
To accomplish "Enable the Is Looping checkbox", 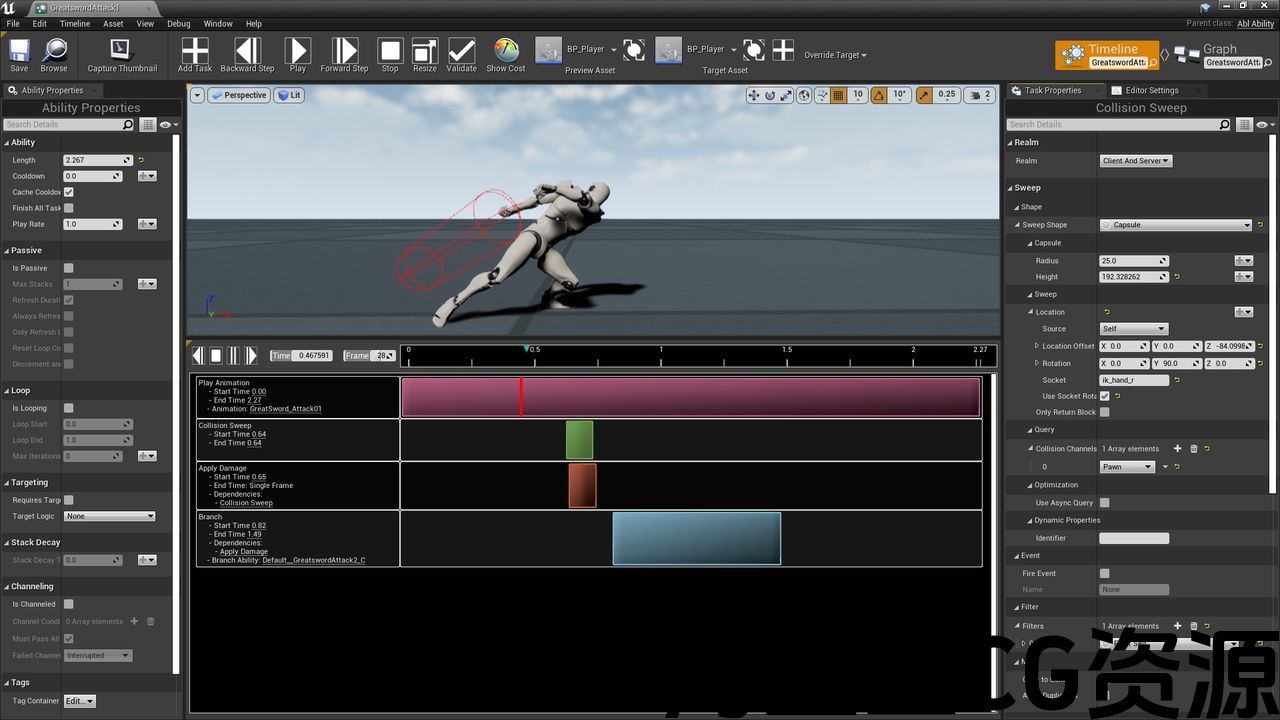I will pyautogui.click(x=69, y=408).
